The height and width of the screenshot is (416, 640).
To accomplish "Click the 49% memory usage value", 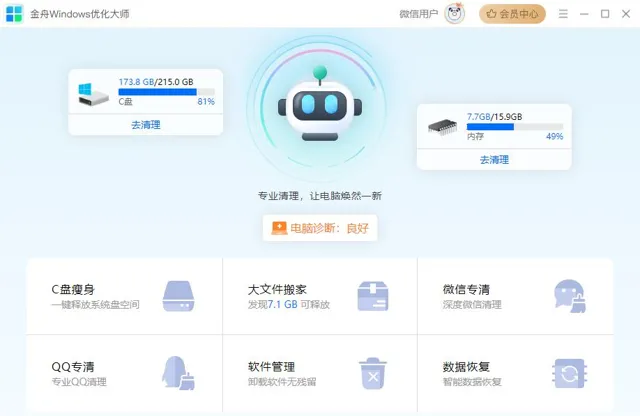I will point(555,136).
